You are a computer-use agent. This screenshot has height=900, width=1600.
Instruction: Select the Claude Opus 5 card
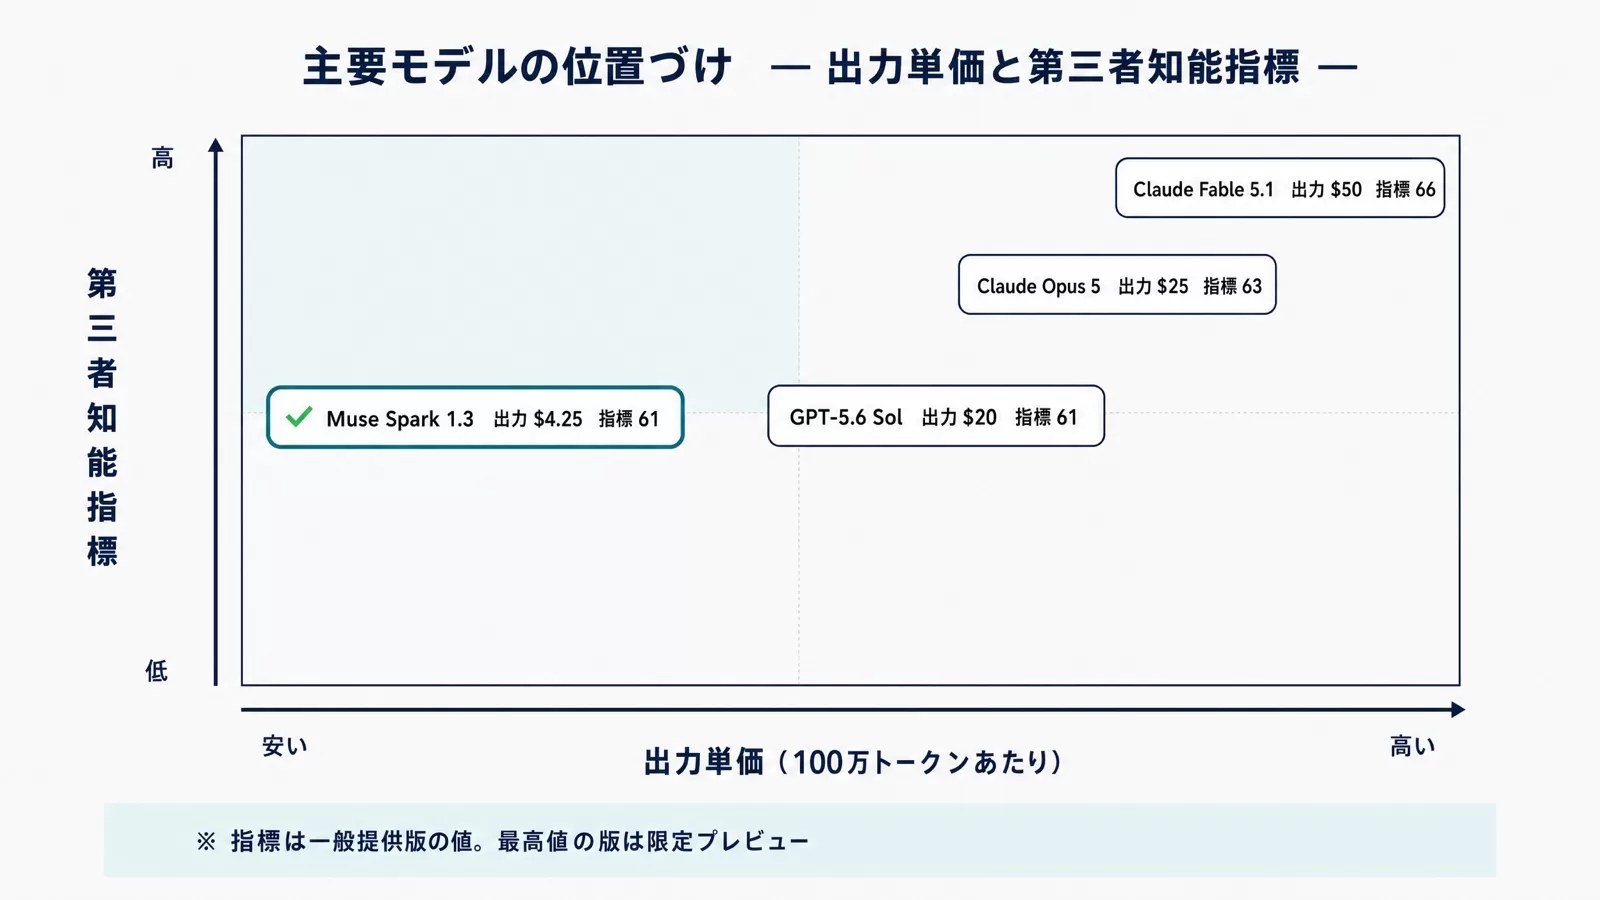[x=1117, y=285]
